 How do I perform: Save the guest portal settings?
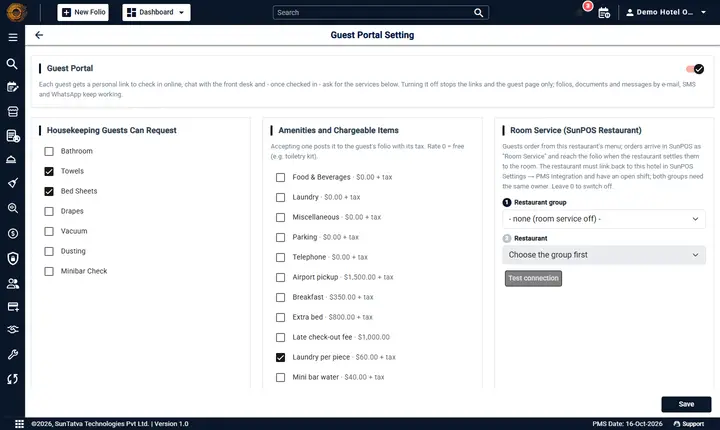pyautogui.click(x=686, y=404)
